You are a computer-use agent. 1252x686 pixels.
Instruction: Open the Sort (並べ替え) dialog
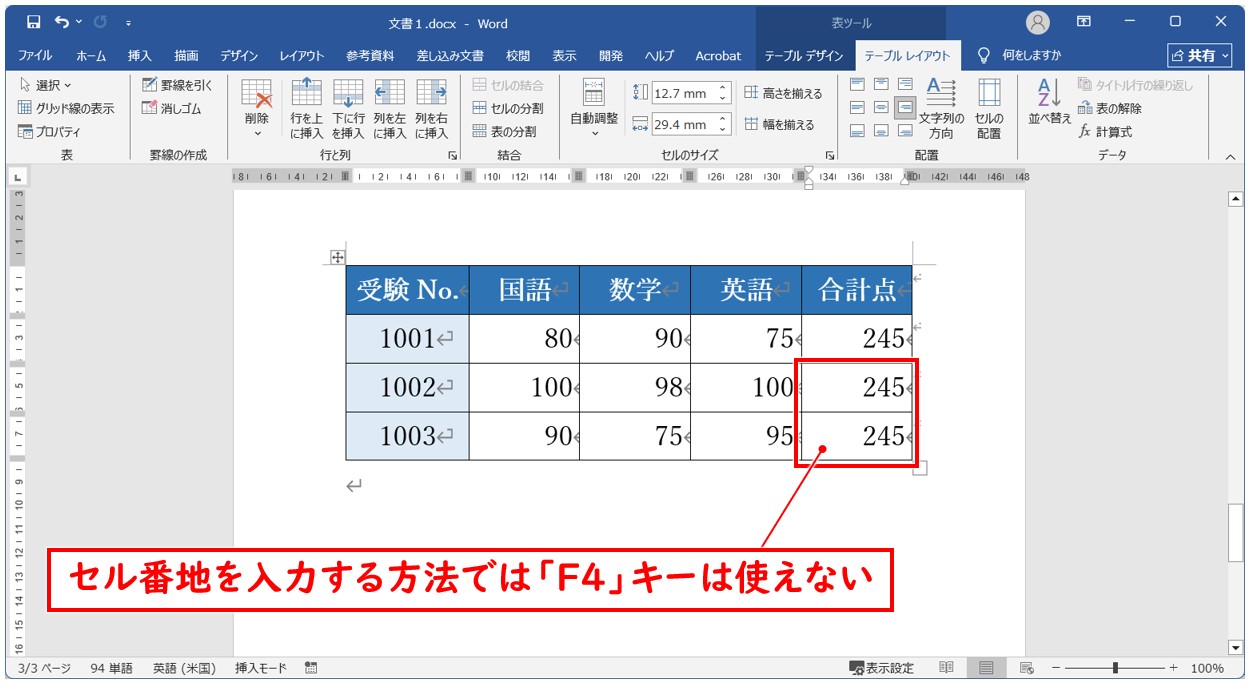1049,102
